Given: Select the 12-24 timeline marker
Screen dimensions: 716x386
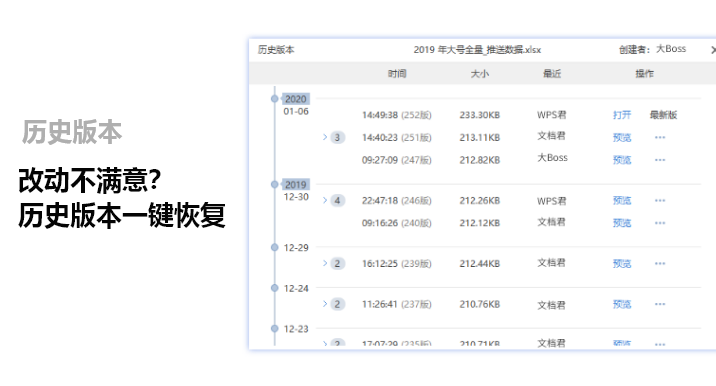Looking at the screenshot, I should [x=274, y=288].
